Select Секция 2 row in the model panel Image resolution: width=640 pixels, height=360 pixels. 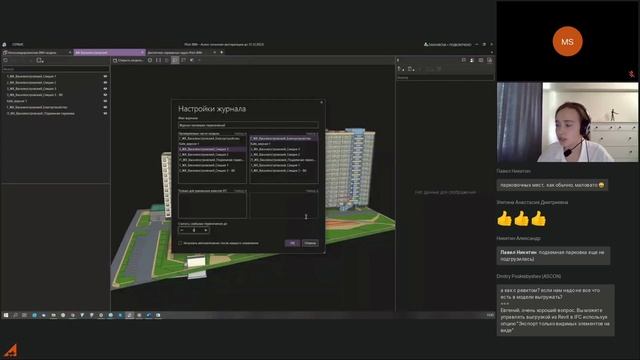click(56, 82)
